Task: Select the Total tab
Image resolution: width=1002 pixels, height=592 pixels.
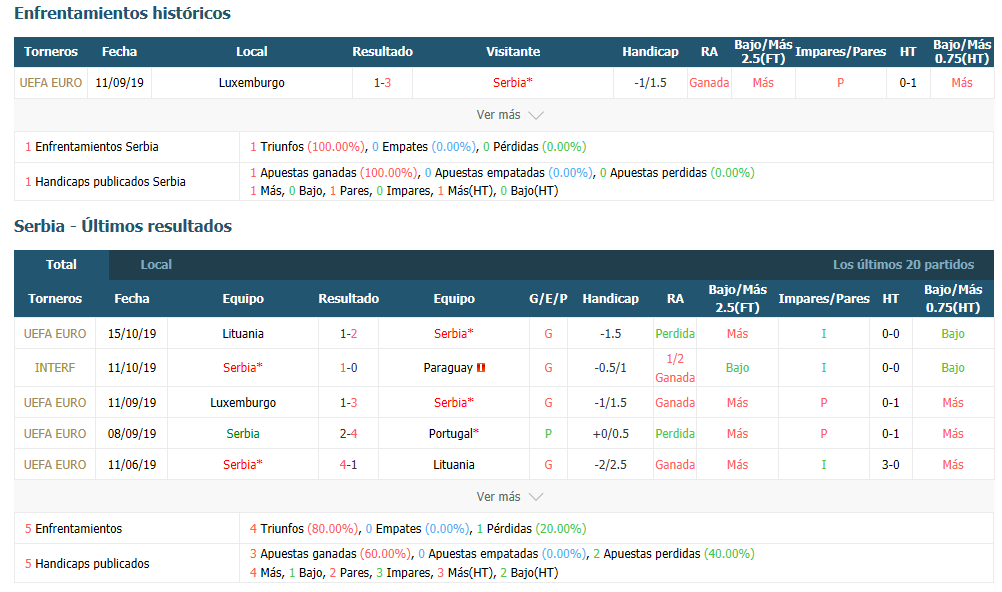Action: click(x=61, y=265)
